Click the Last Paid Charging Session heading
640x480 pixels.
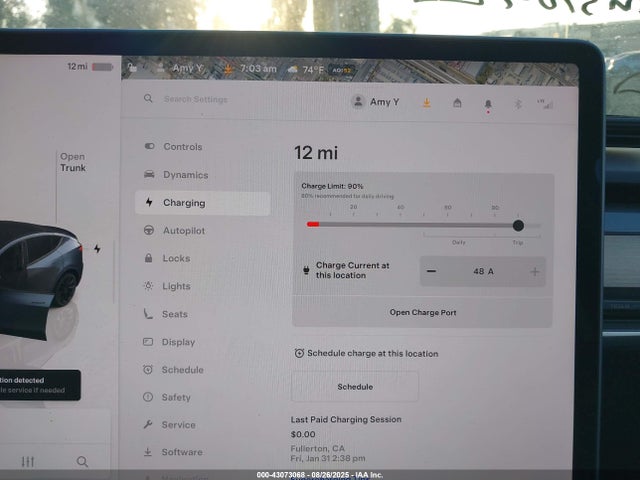coord(346,420)
